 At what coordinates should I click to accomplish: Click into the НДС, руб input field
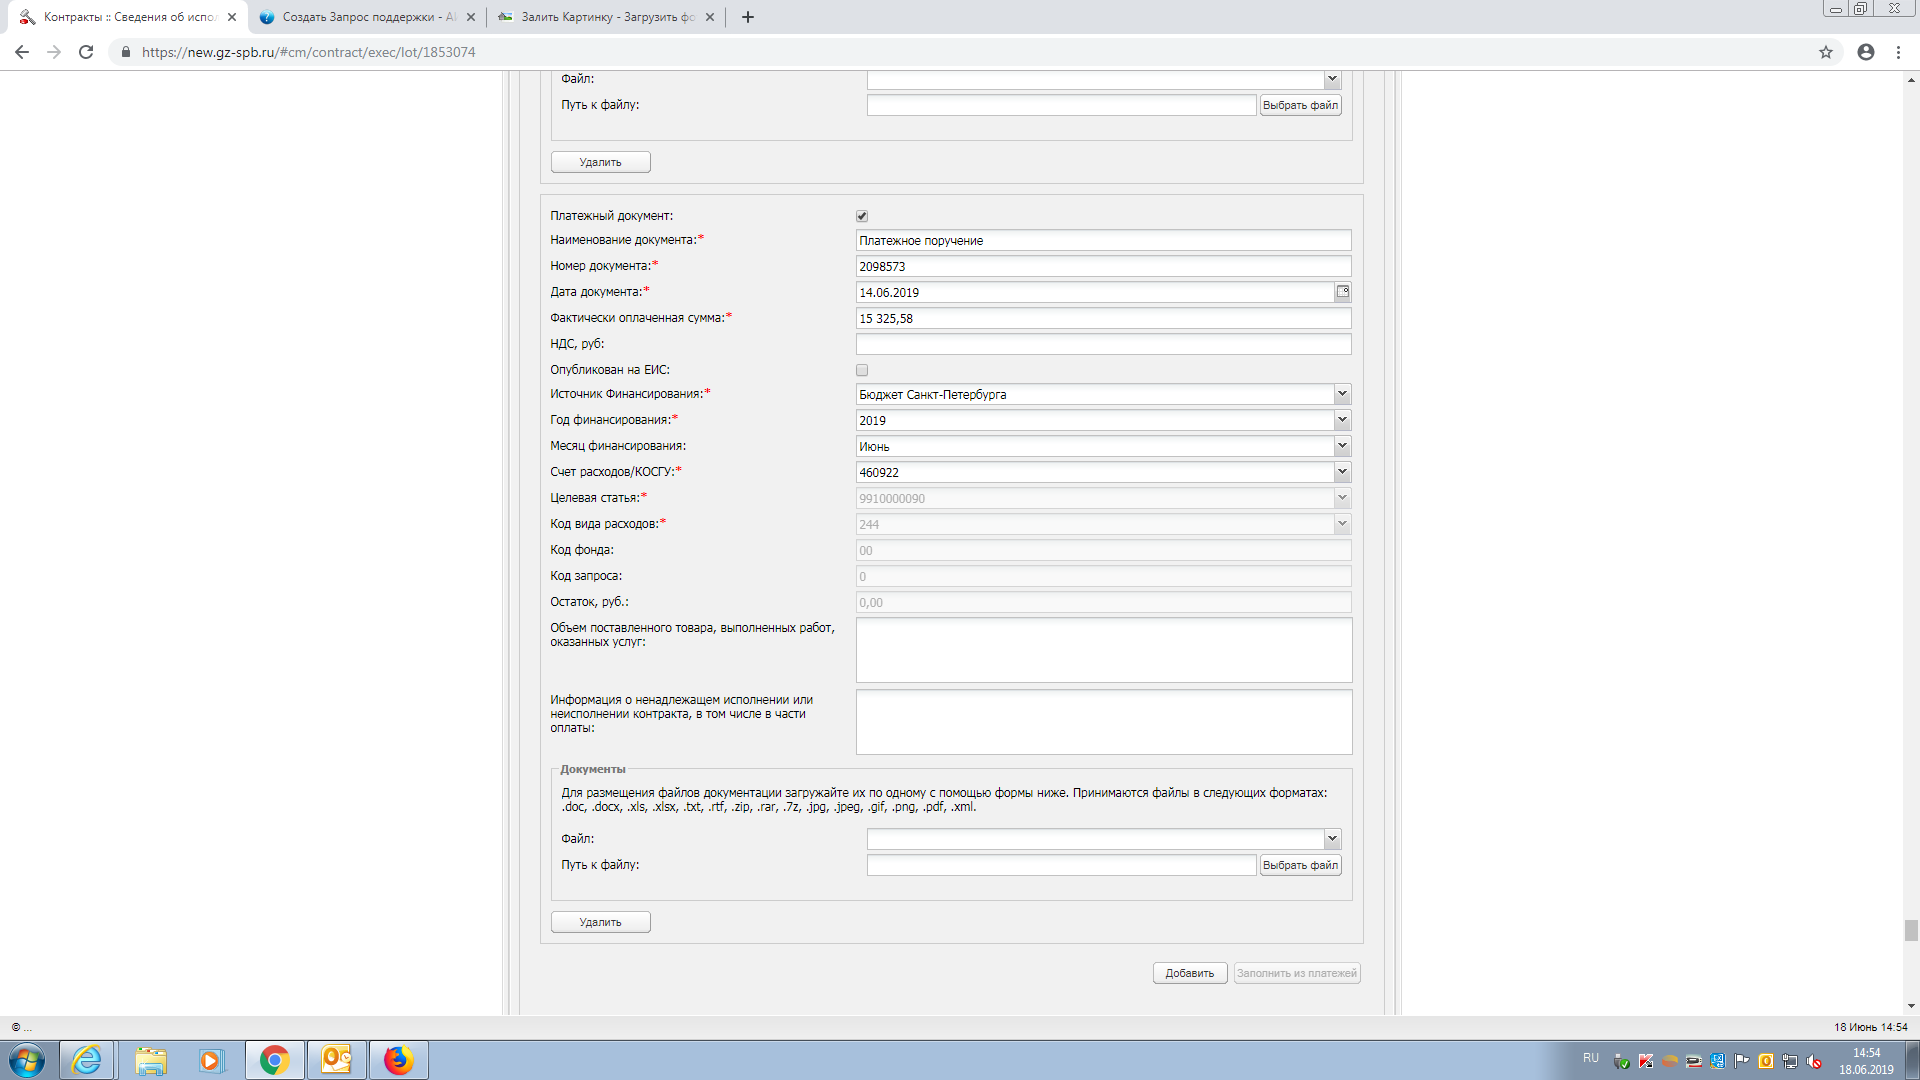[1103, 344]
